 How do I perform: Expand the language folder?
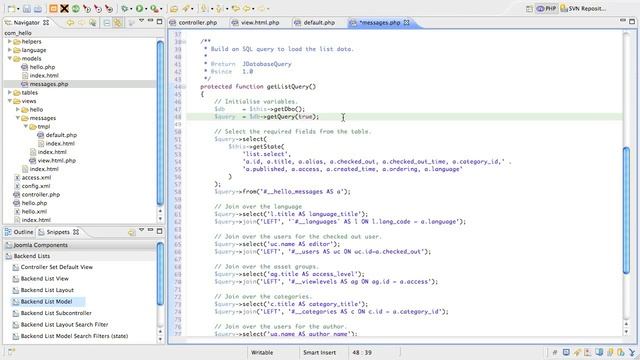tap(10, 50)
